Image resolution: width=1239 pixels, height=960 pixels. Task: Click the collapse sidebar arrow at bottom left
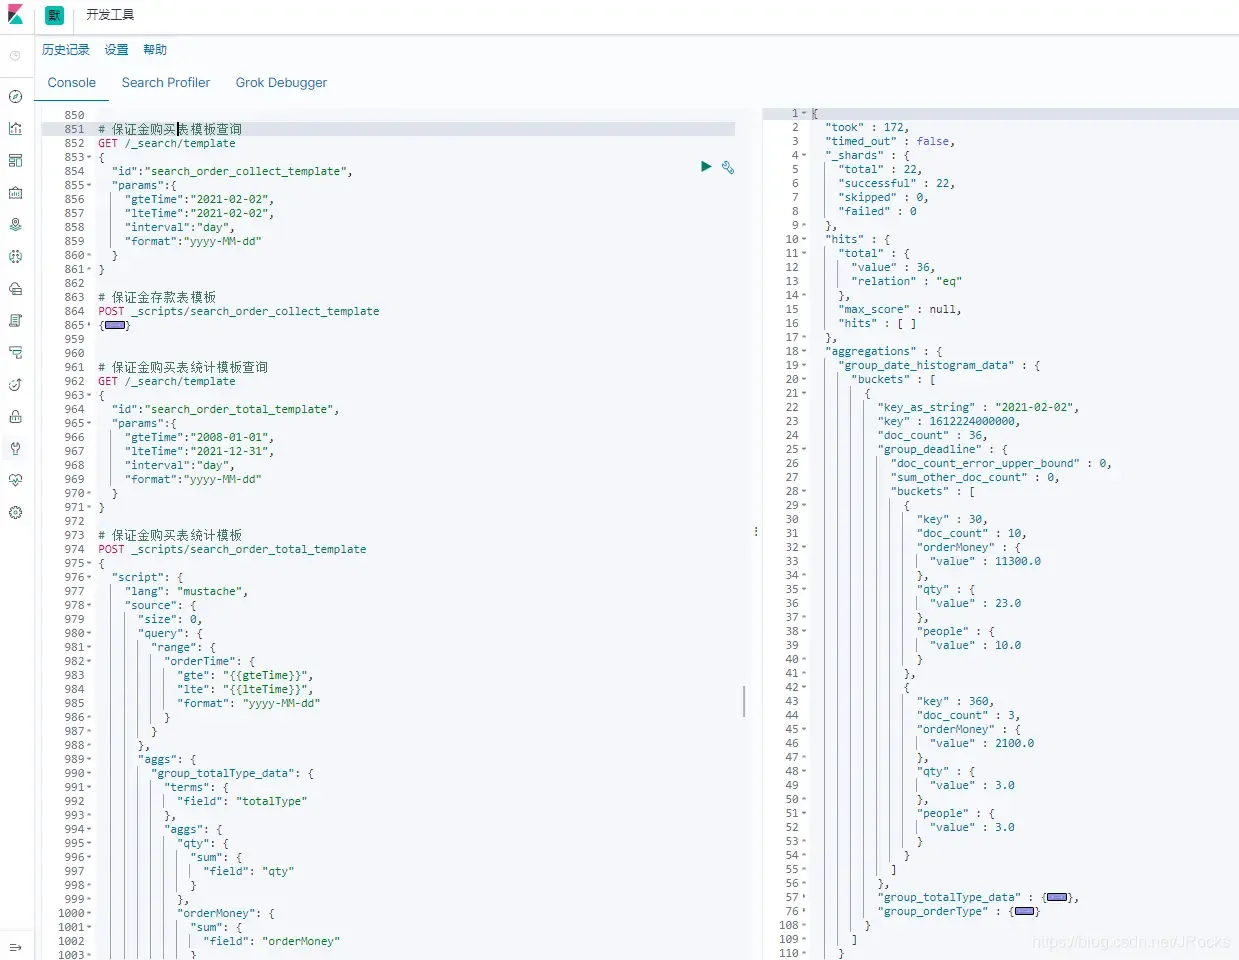(x=15, y=946)
